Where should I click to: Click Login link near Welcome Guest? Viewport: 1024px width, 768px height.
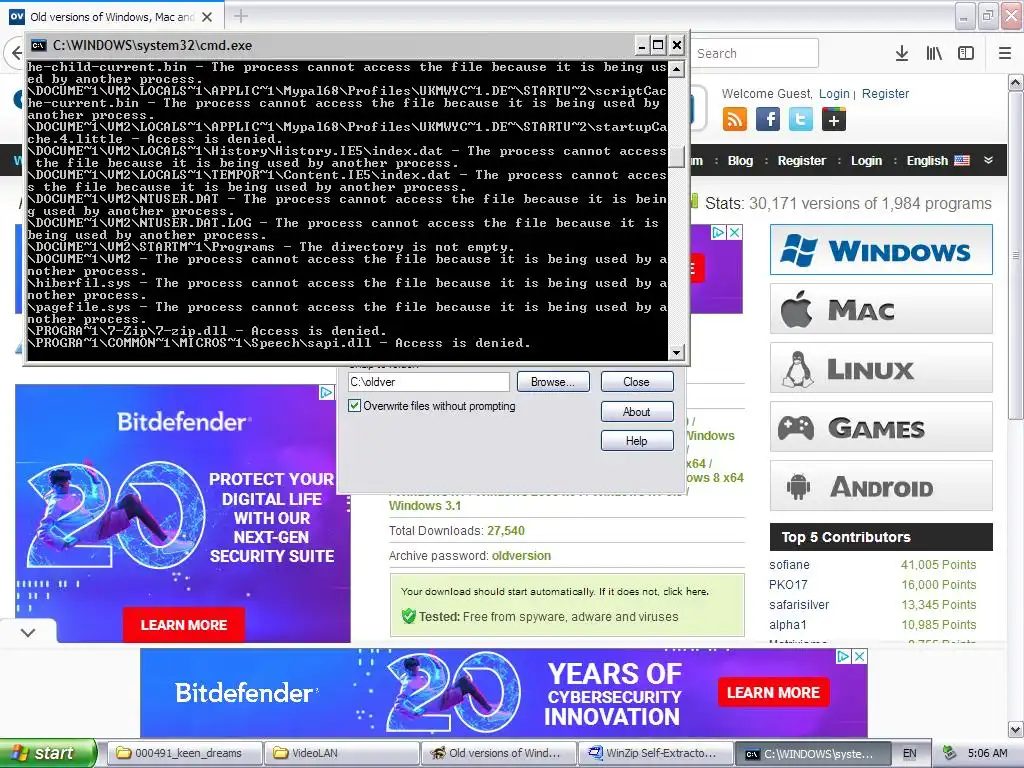click(x=834, y=93)
